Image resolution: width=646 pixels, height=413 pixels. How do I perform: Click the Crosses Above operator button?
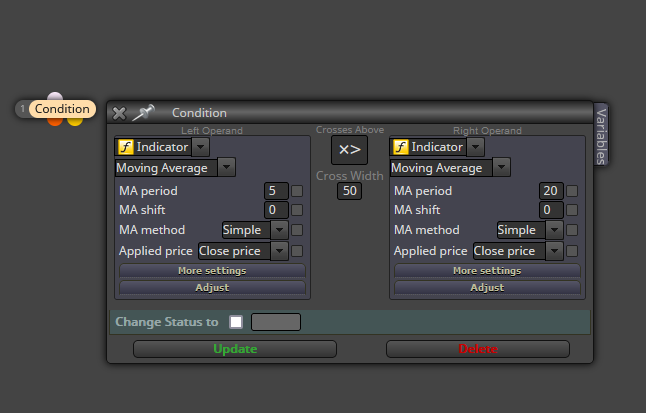point(349,150)
